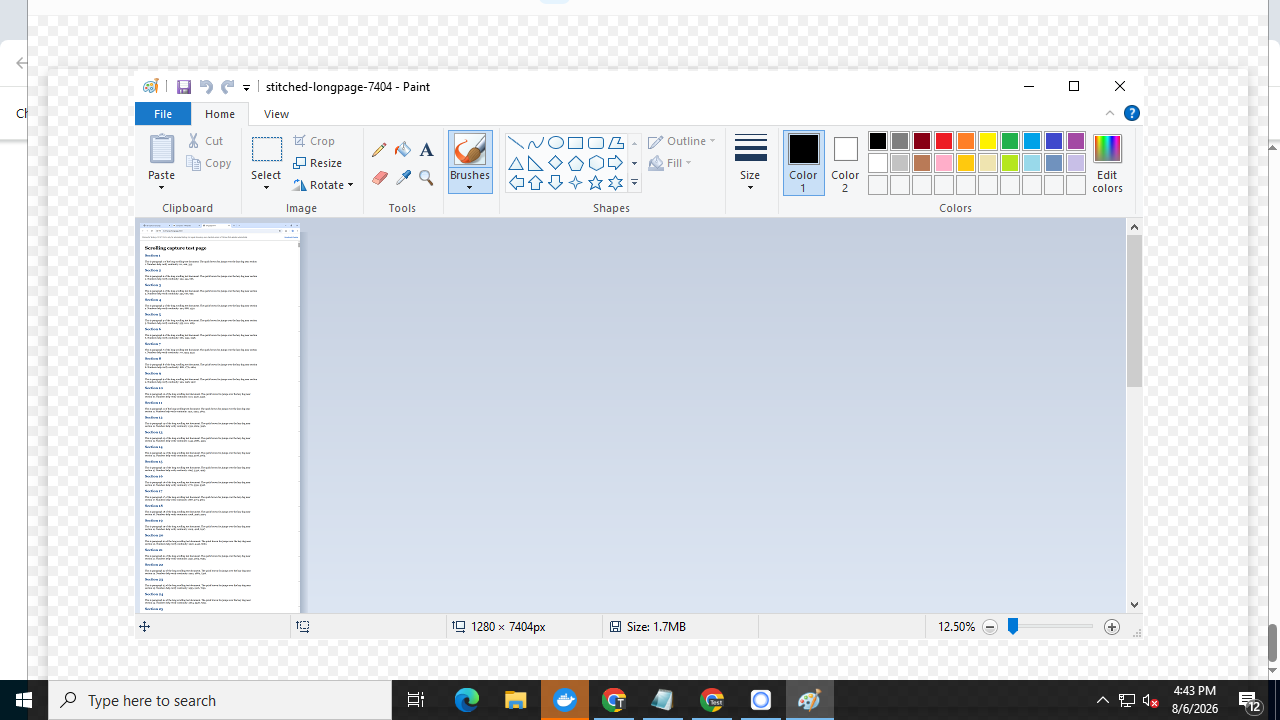Open the shape Outline dropdown
This screenshot has width=1280, height=720.
pyautogui.click(x=682, y=141)
